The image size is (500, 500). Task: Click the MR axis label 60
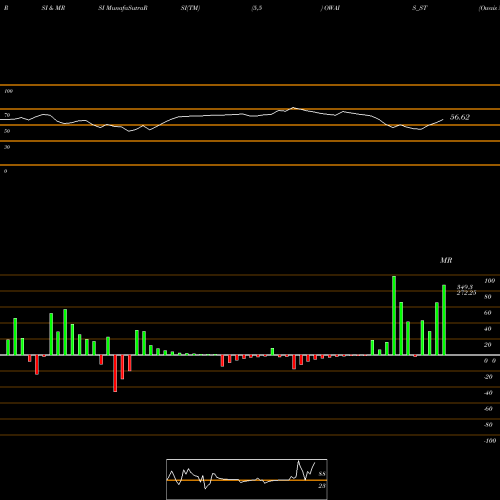click(488, 313)
